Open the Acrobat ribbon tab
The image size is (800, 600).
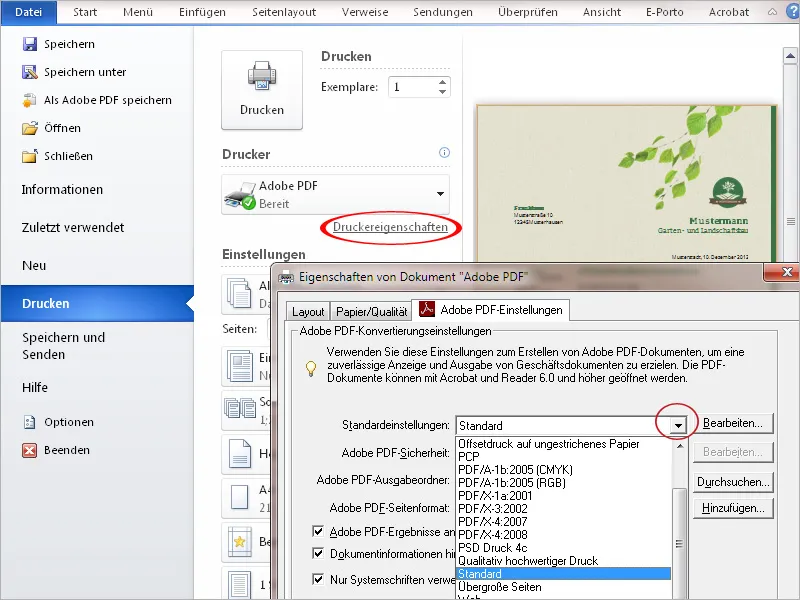(729, 12)
